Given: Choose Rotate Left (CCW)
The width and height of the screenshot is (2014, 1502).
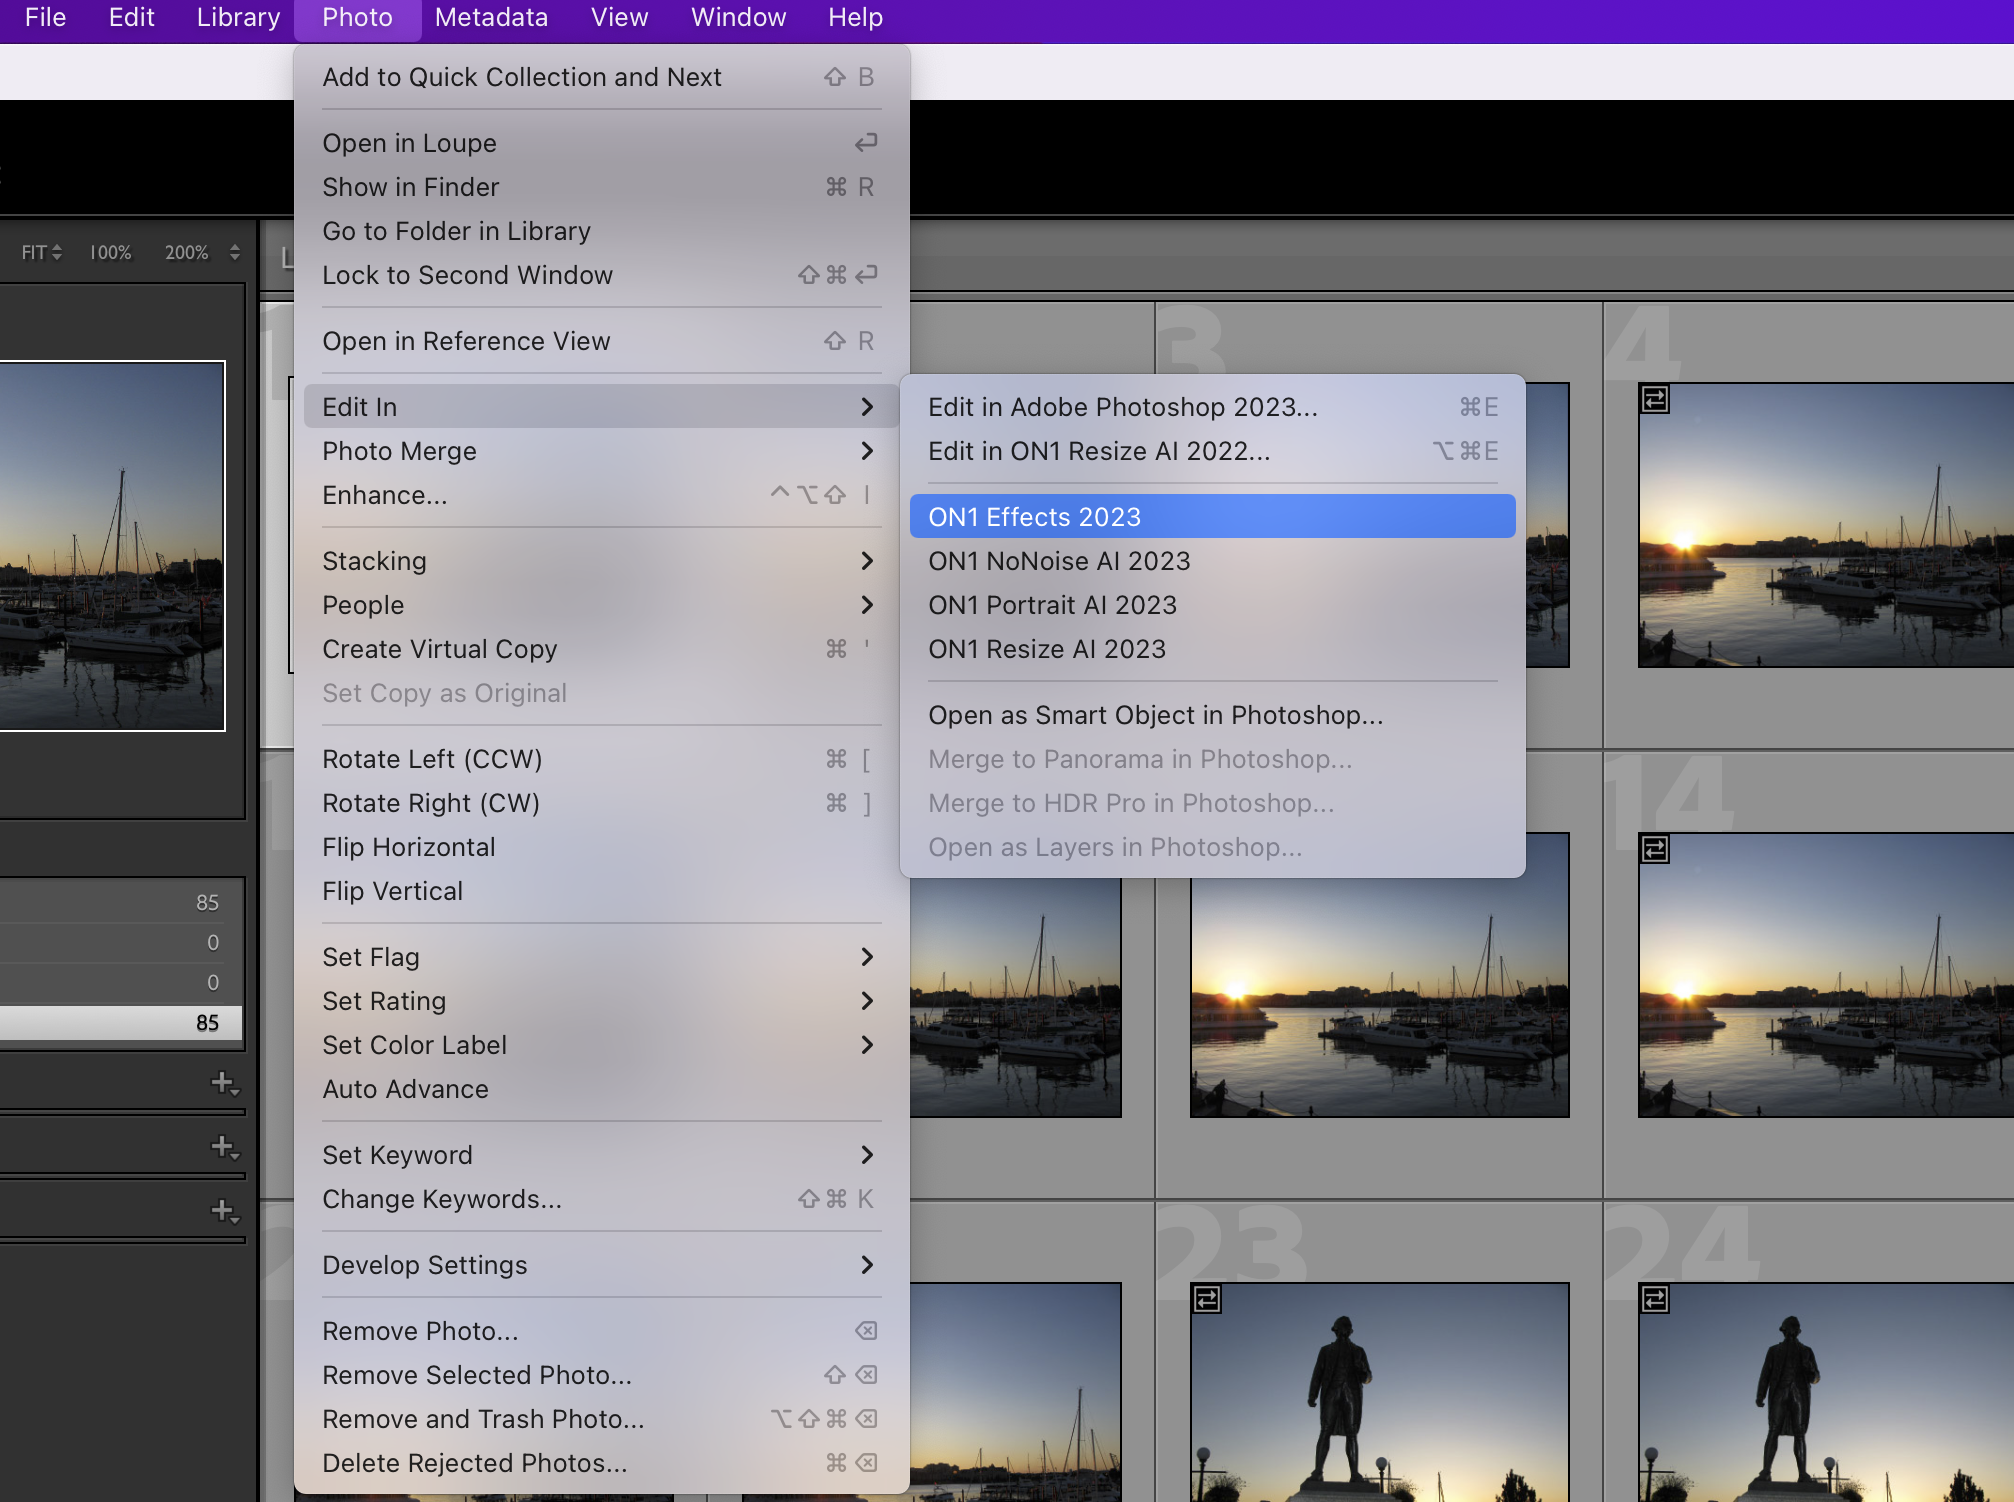Looking at the screenshot, I should pyautogui.click(x=601, y=759).
